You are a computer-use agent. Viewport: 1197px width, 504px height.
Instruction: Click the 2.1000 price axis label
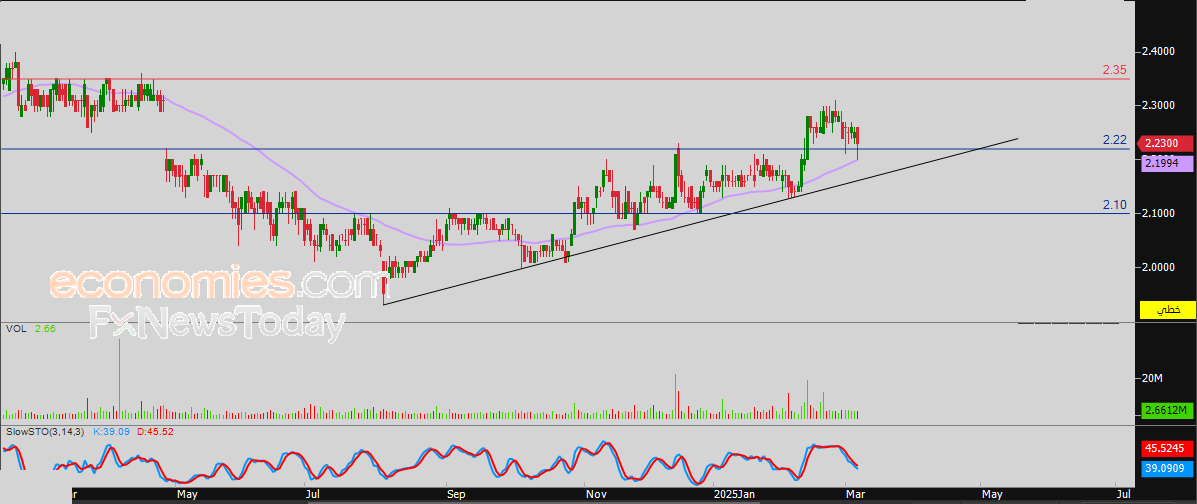[x=1159, y=213]
